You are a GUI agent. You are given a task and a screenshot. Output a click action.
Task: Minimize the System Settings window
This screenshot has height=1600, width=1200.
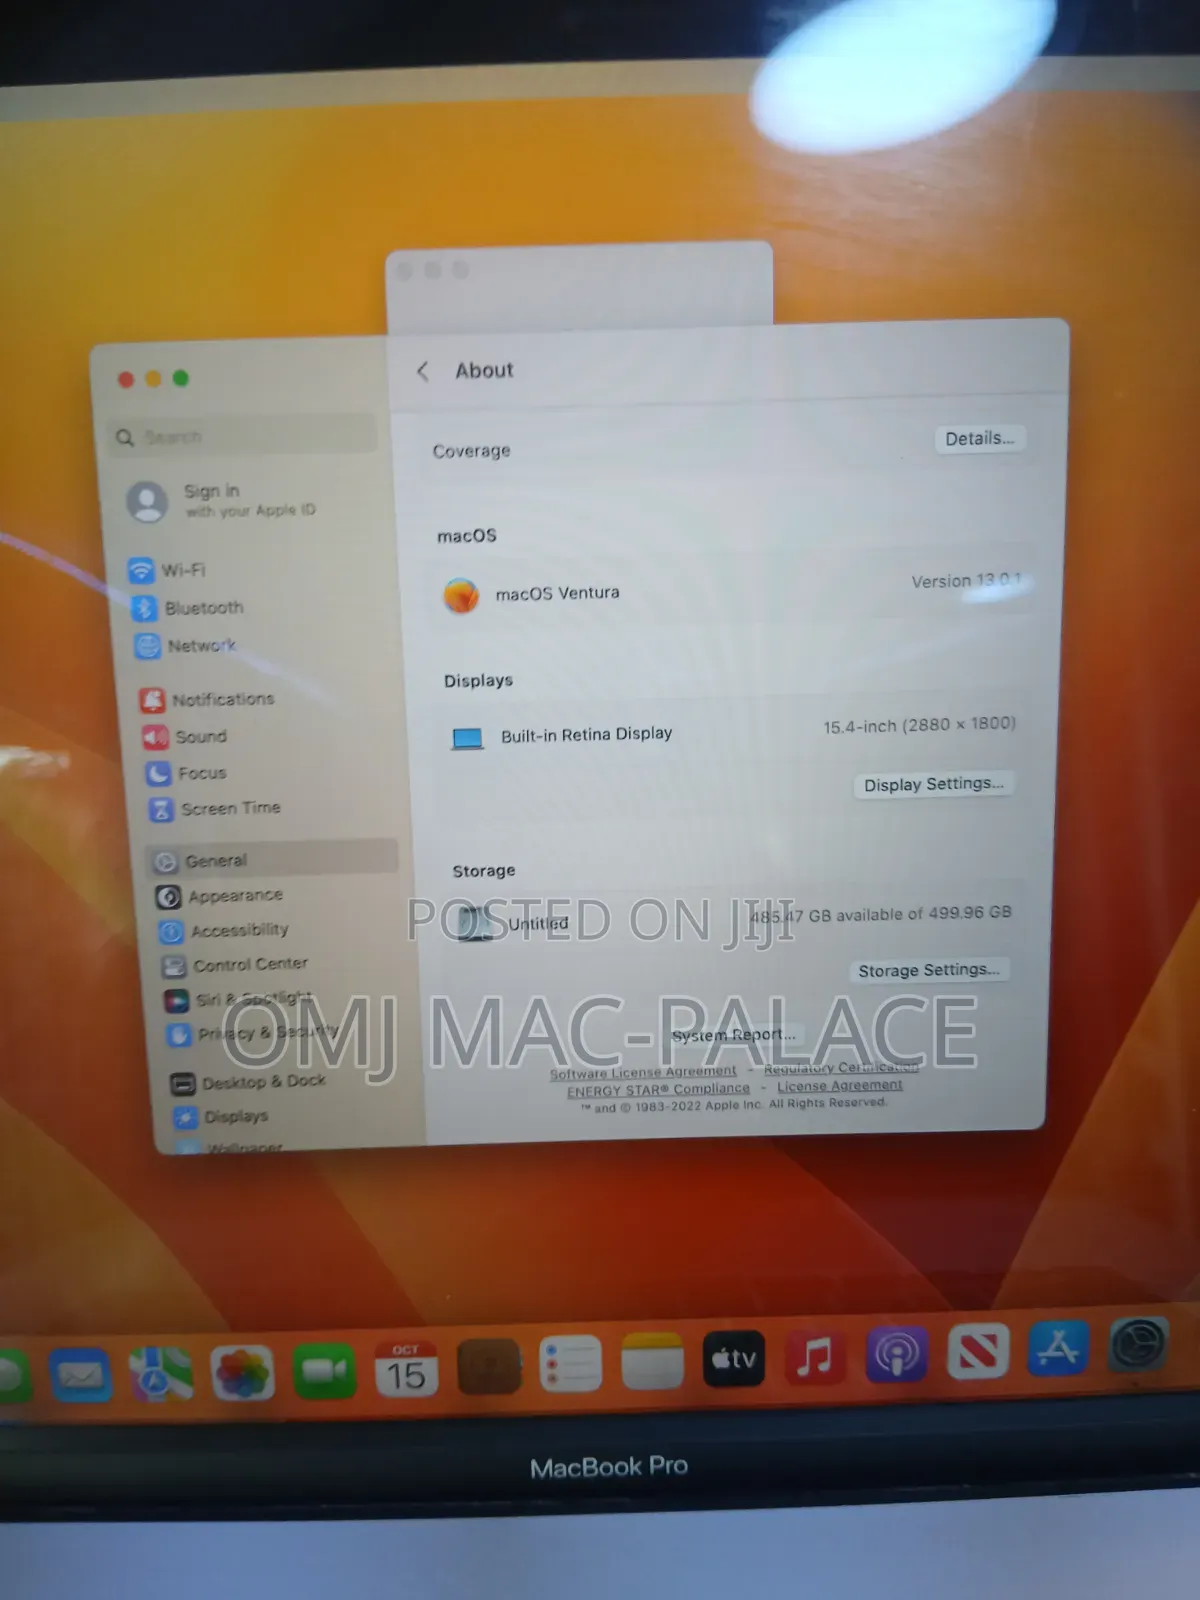[153, 378]
